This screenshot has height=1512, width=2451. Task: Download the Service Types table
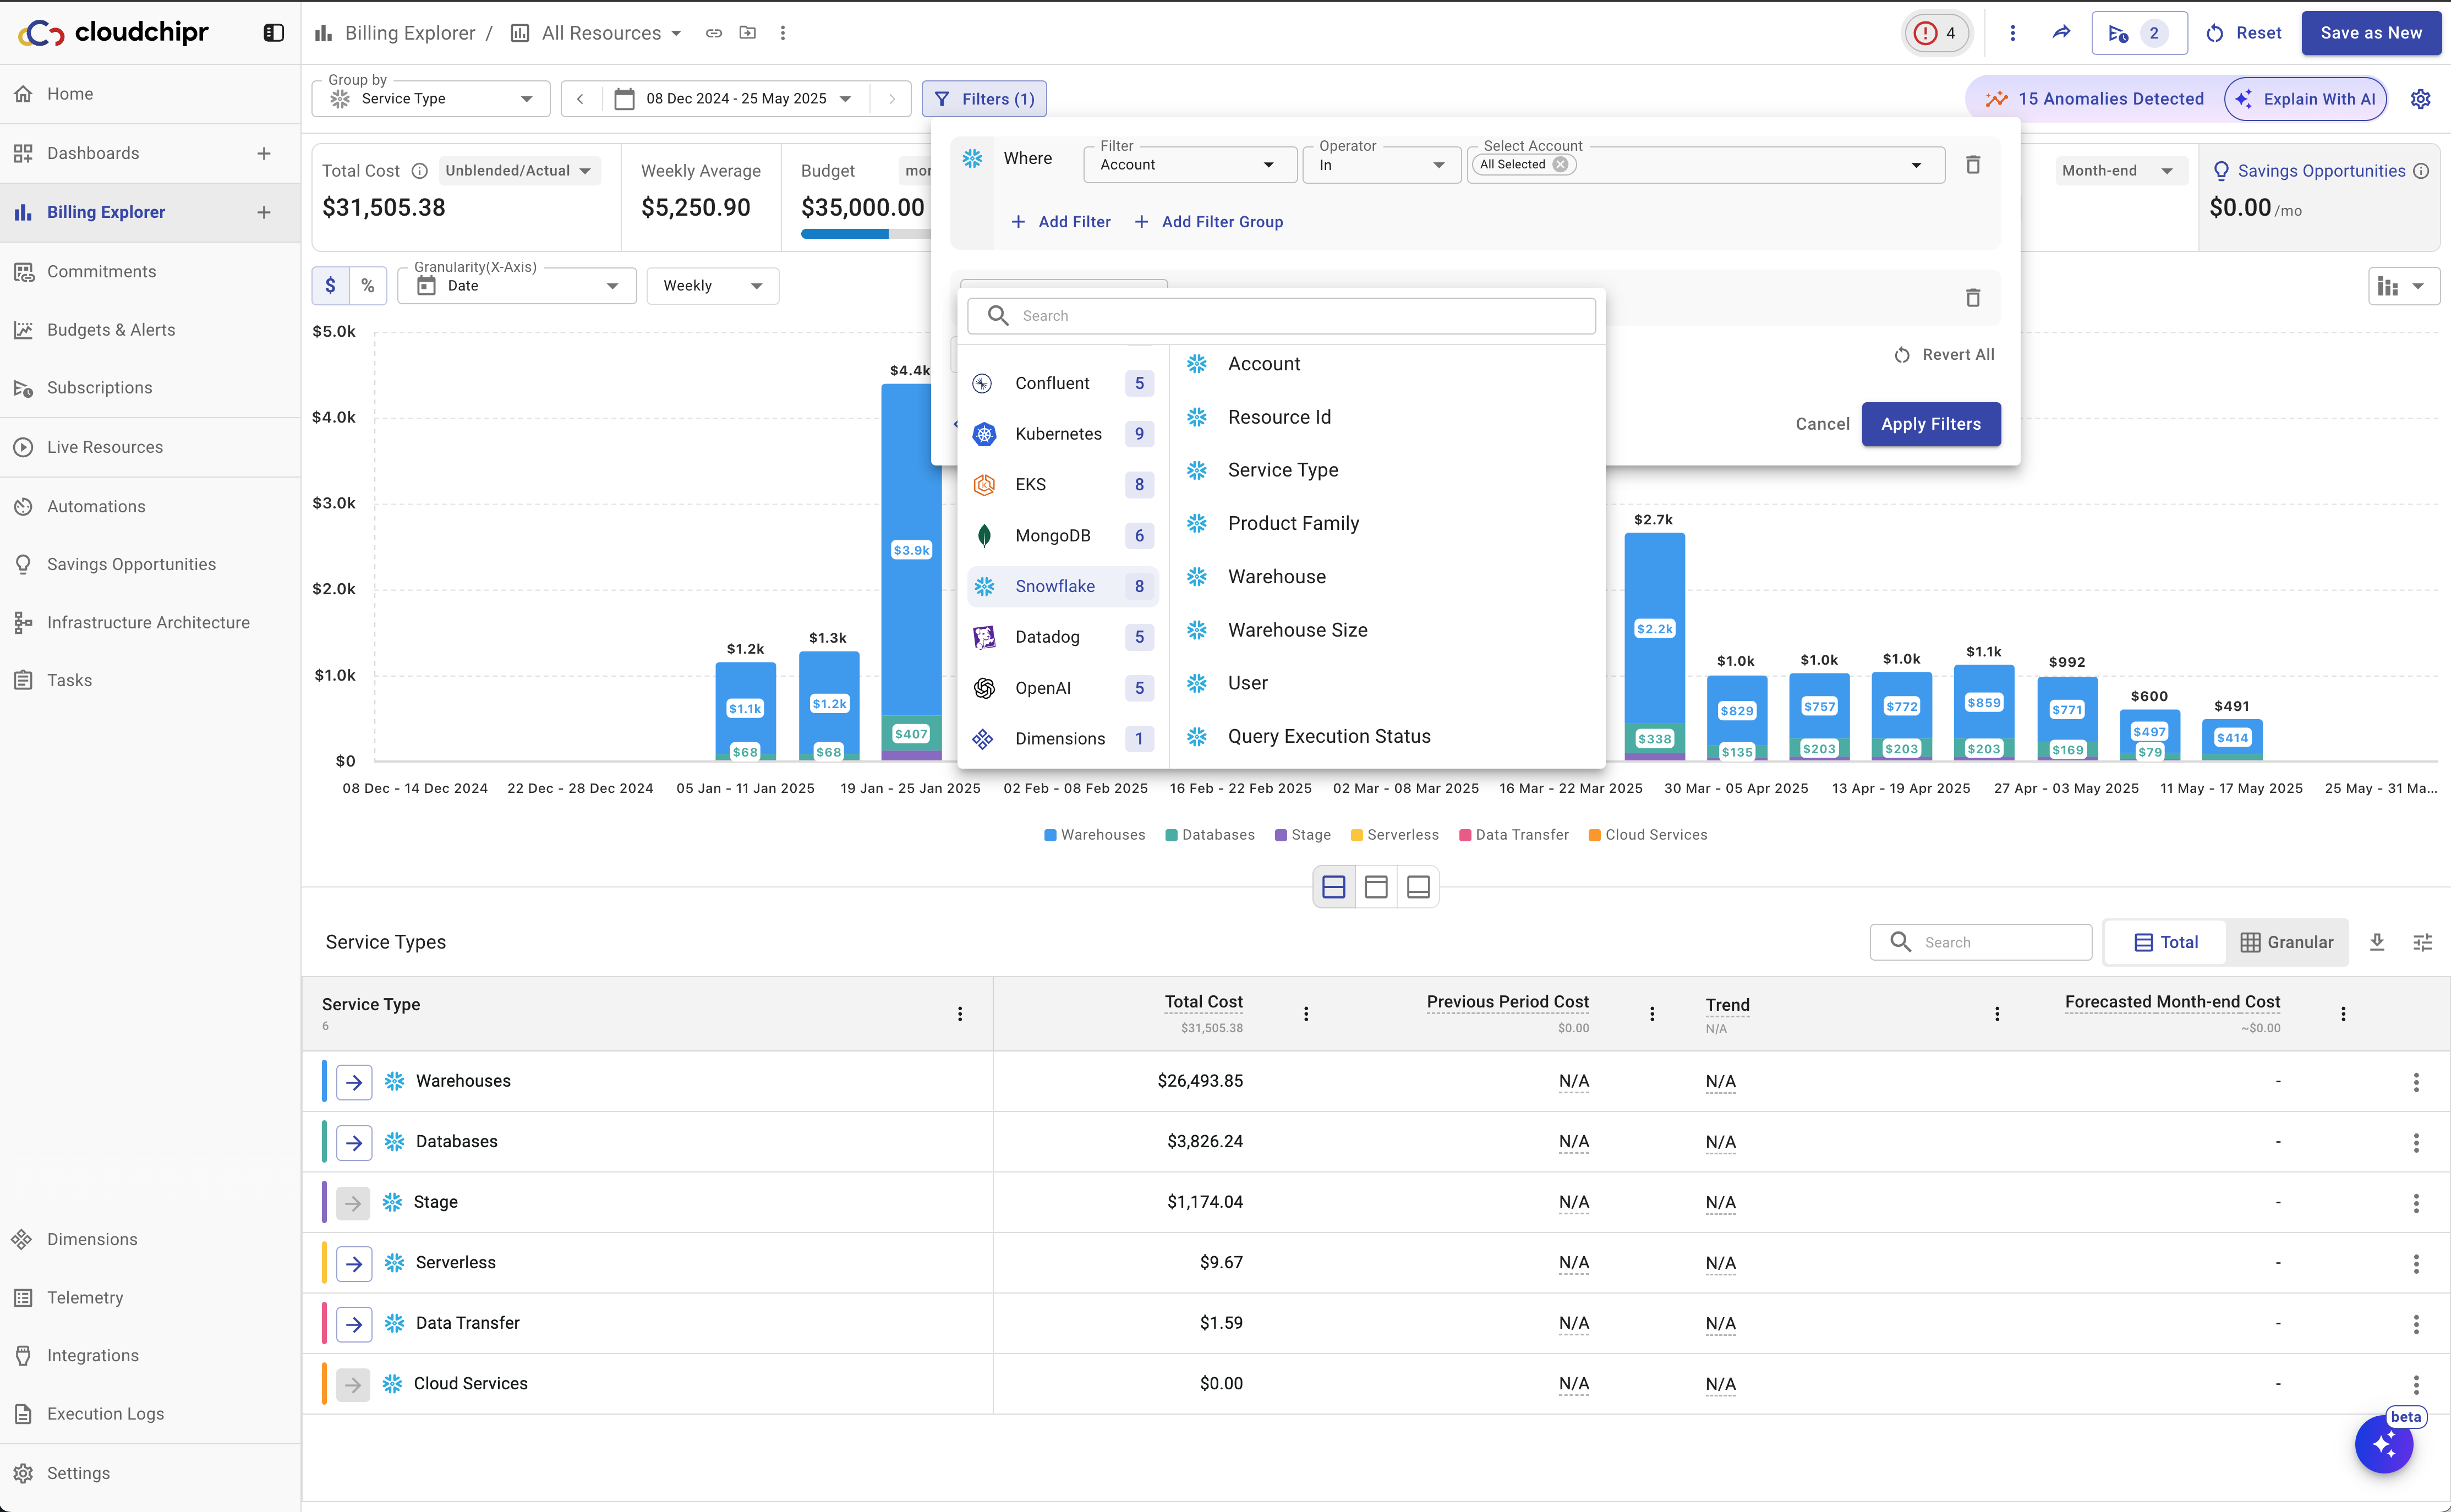point(2377,942)
